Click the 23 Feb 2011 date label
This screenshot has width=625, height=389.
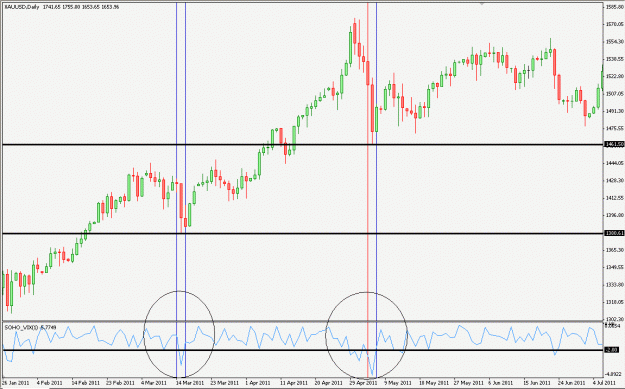tap(120, 383)
